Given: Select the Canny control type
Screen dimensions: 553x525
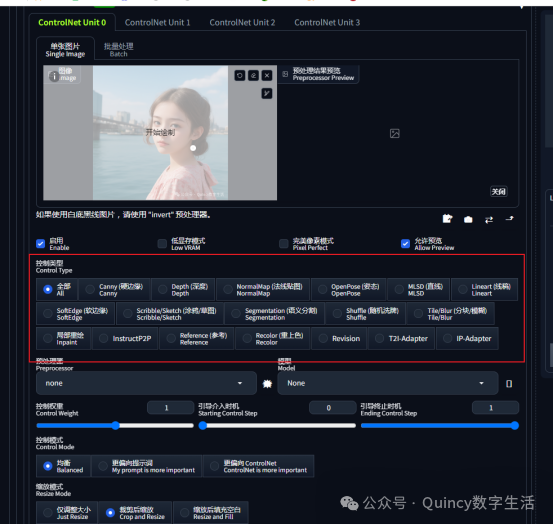Looking at the screenshot, I should point(115,289).
